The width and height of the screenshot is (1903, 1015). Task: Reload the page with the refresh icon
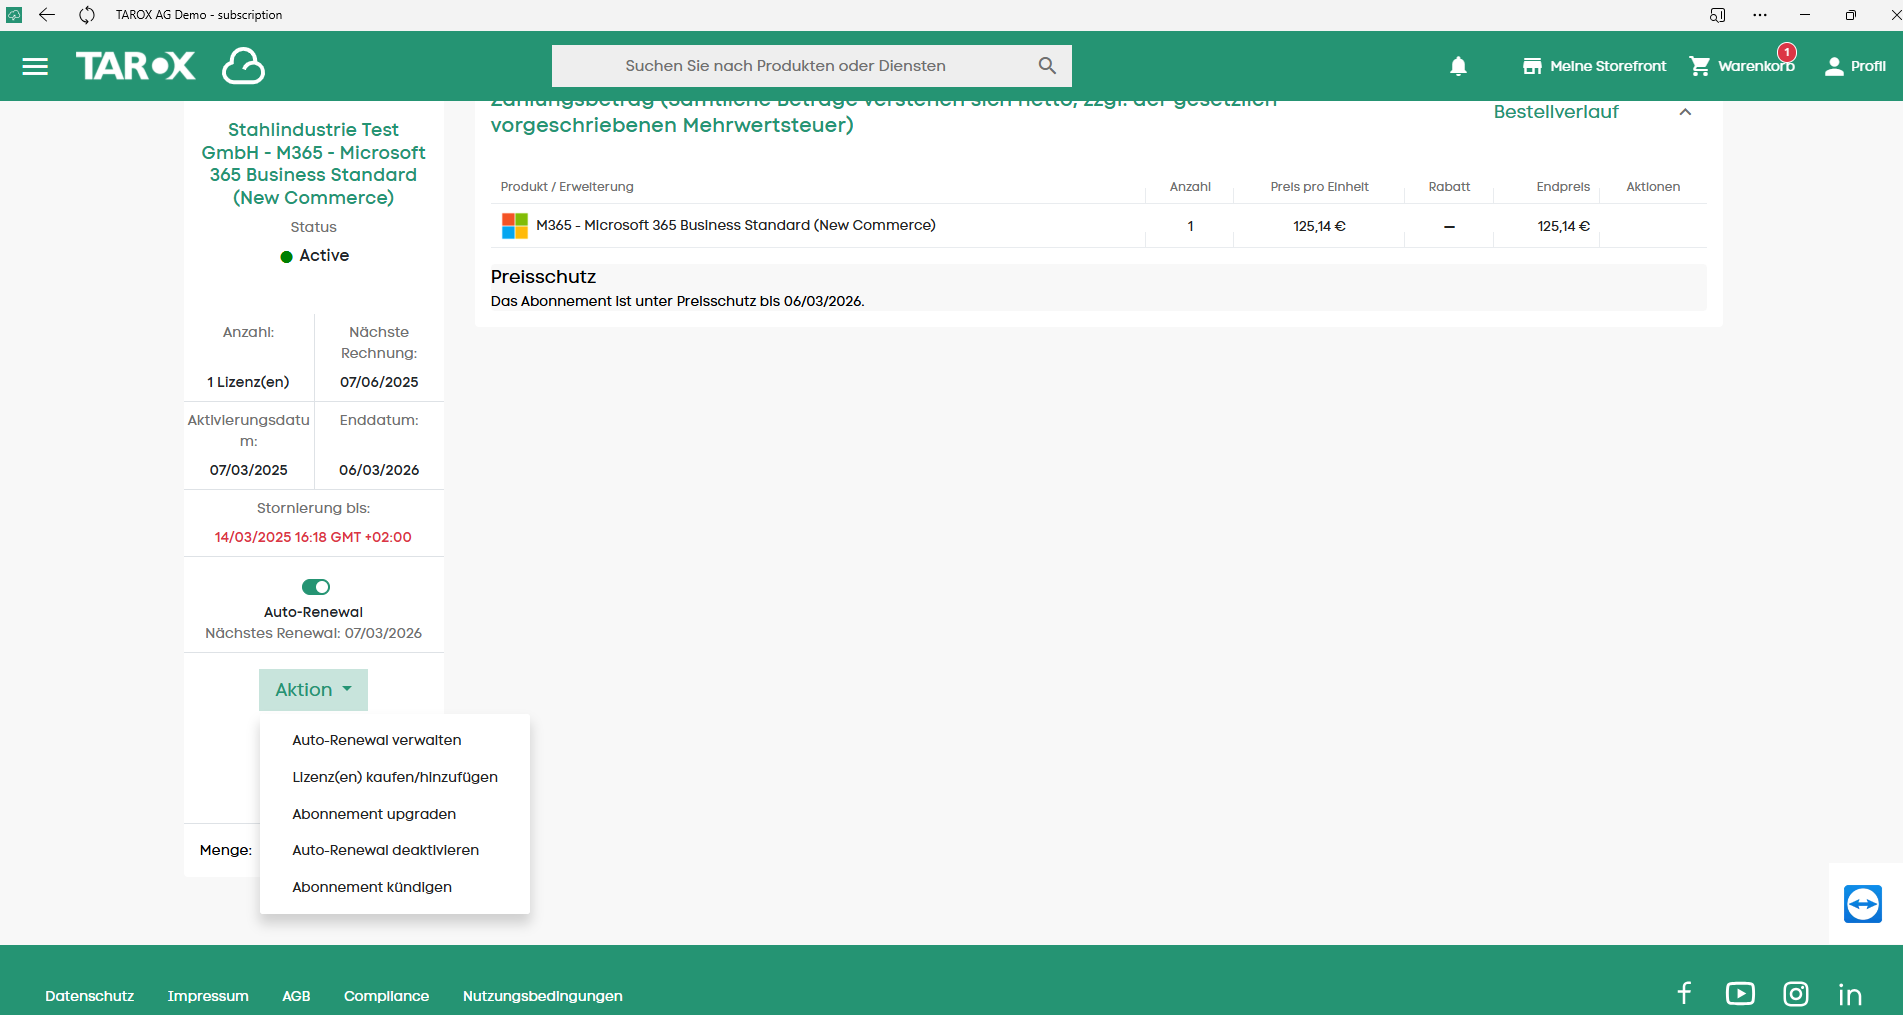(87, 15)
